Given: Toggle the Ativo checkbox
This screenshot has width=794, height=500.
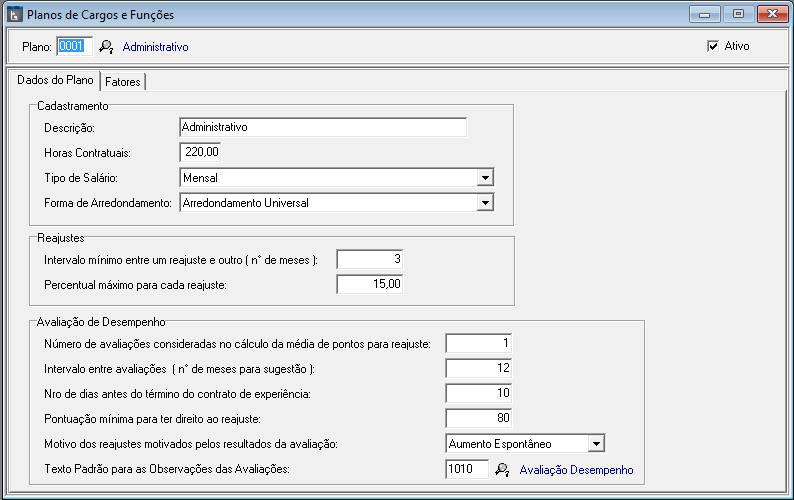Looking at the screenshot, I should [x=713, y=46].
